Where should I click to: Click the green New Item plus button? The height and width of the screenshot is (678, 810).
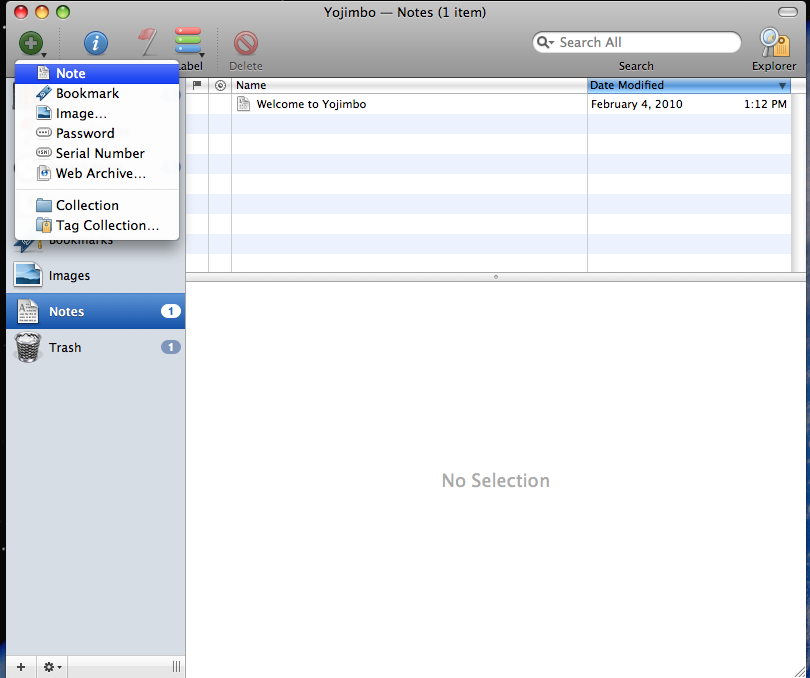(30, 43)
